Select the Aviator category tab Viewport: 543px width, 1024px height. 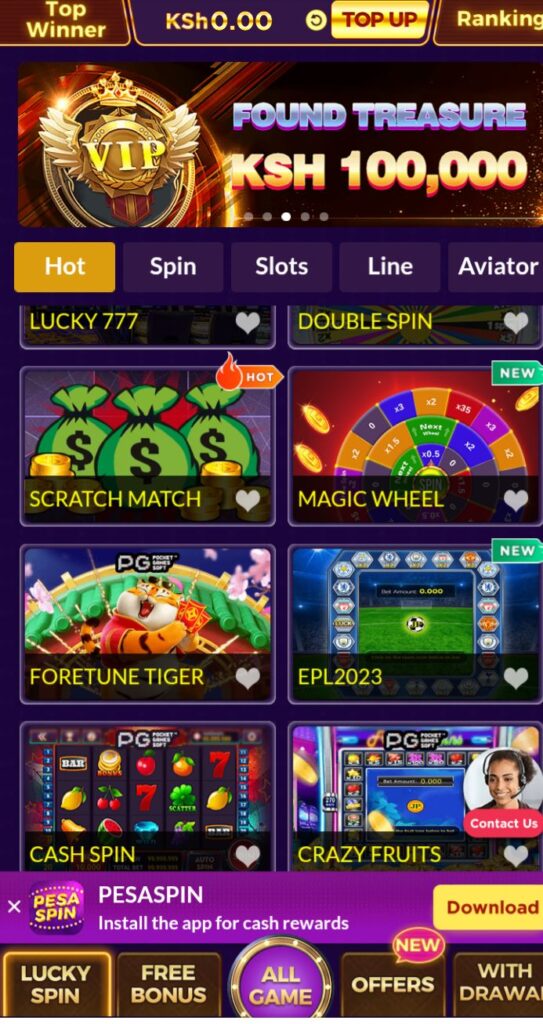pos(496,266)
